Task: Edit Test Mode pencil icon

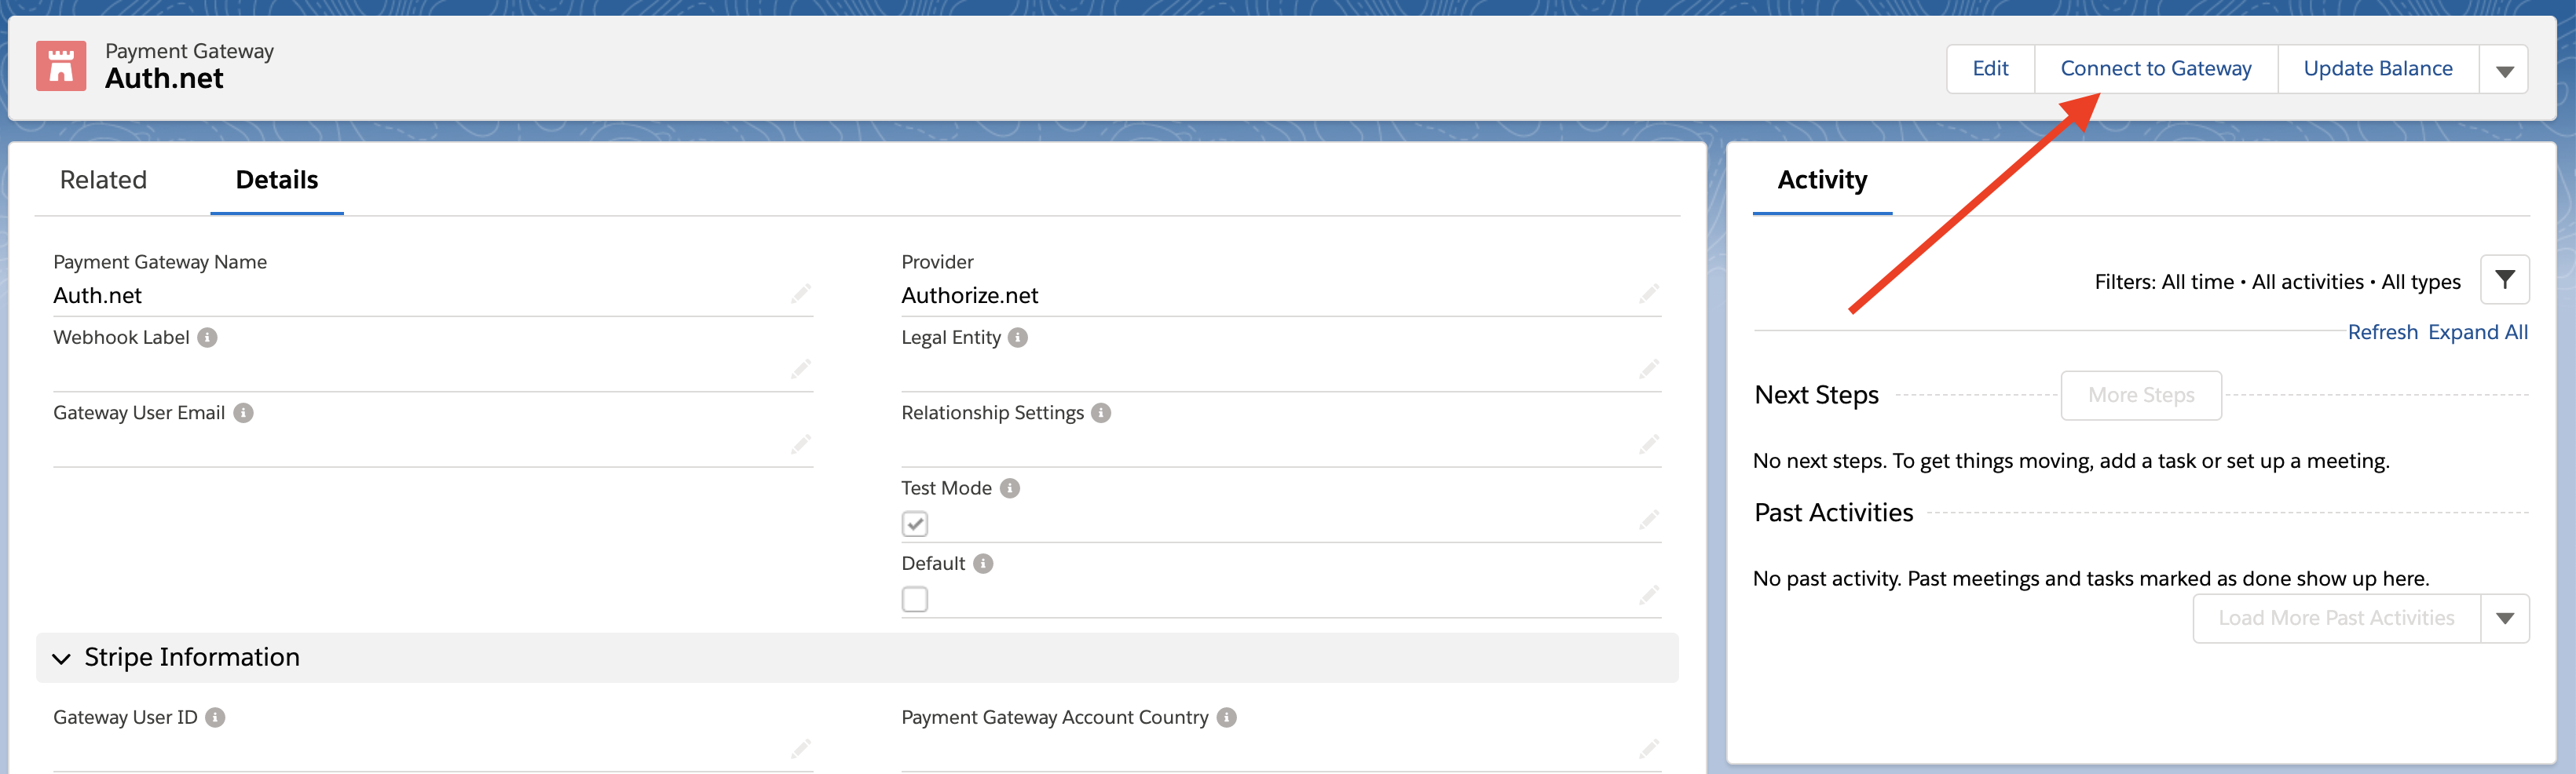Action: pos(1649,519)
